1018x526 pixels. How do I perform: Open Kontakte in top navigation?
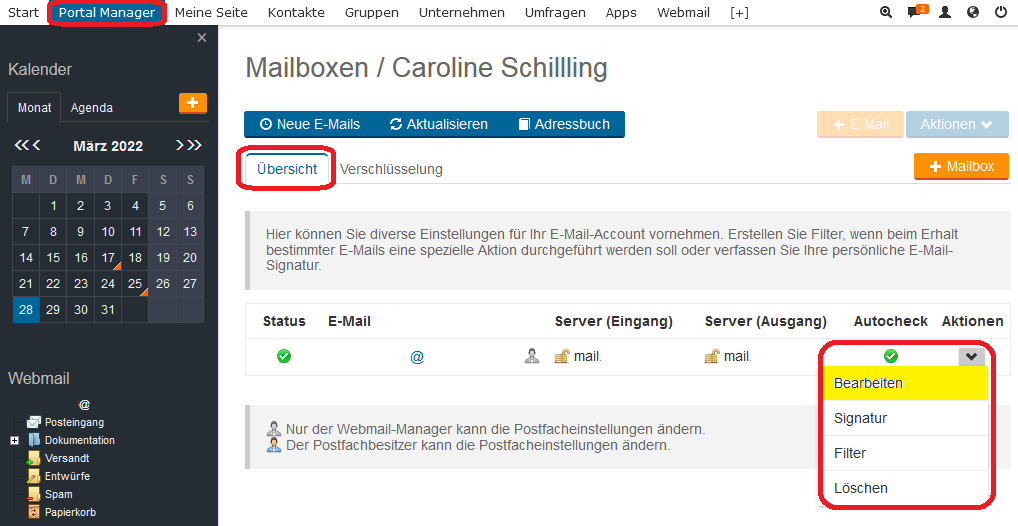click(x=296, y=12)
